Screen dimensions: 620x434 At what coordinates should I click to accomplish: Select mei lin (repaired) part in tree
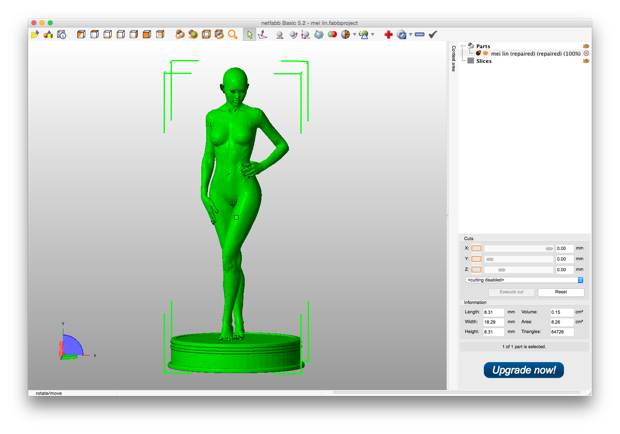536,53
